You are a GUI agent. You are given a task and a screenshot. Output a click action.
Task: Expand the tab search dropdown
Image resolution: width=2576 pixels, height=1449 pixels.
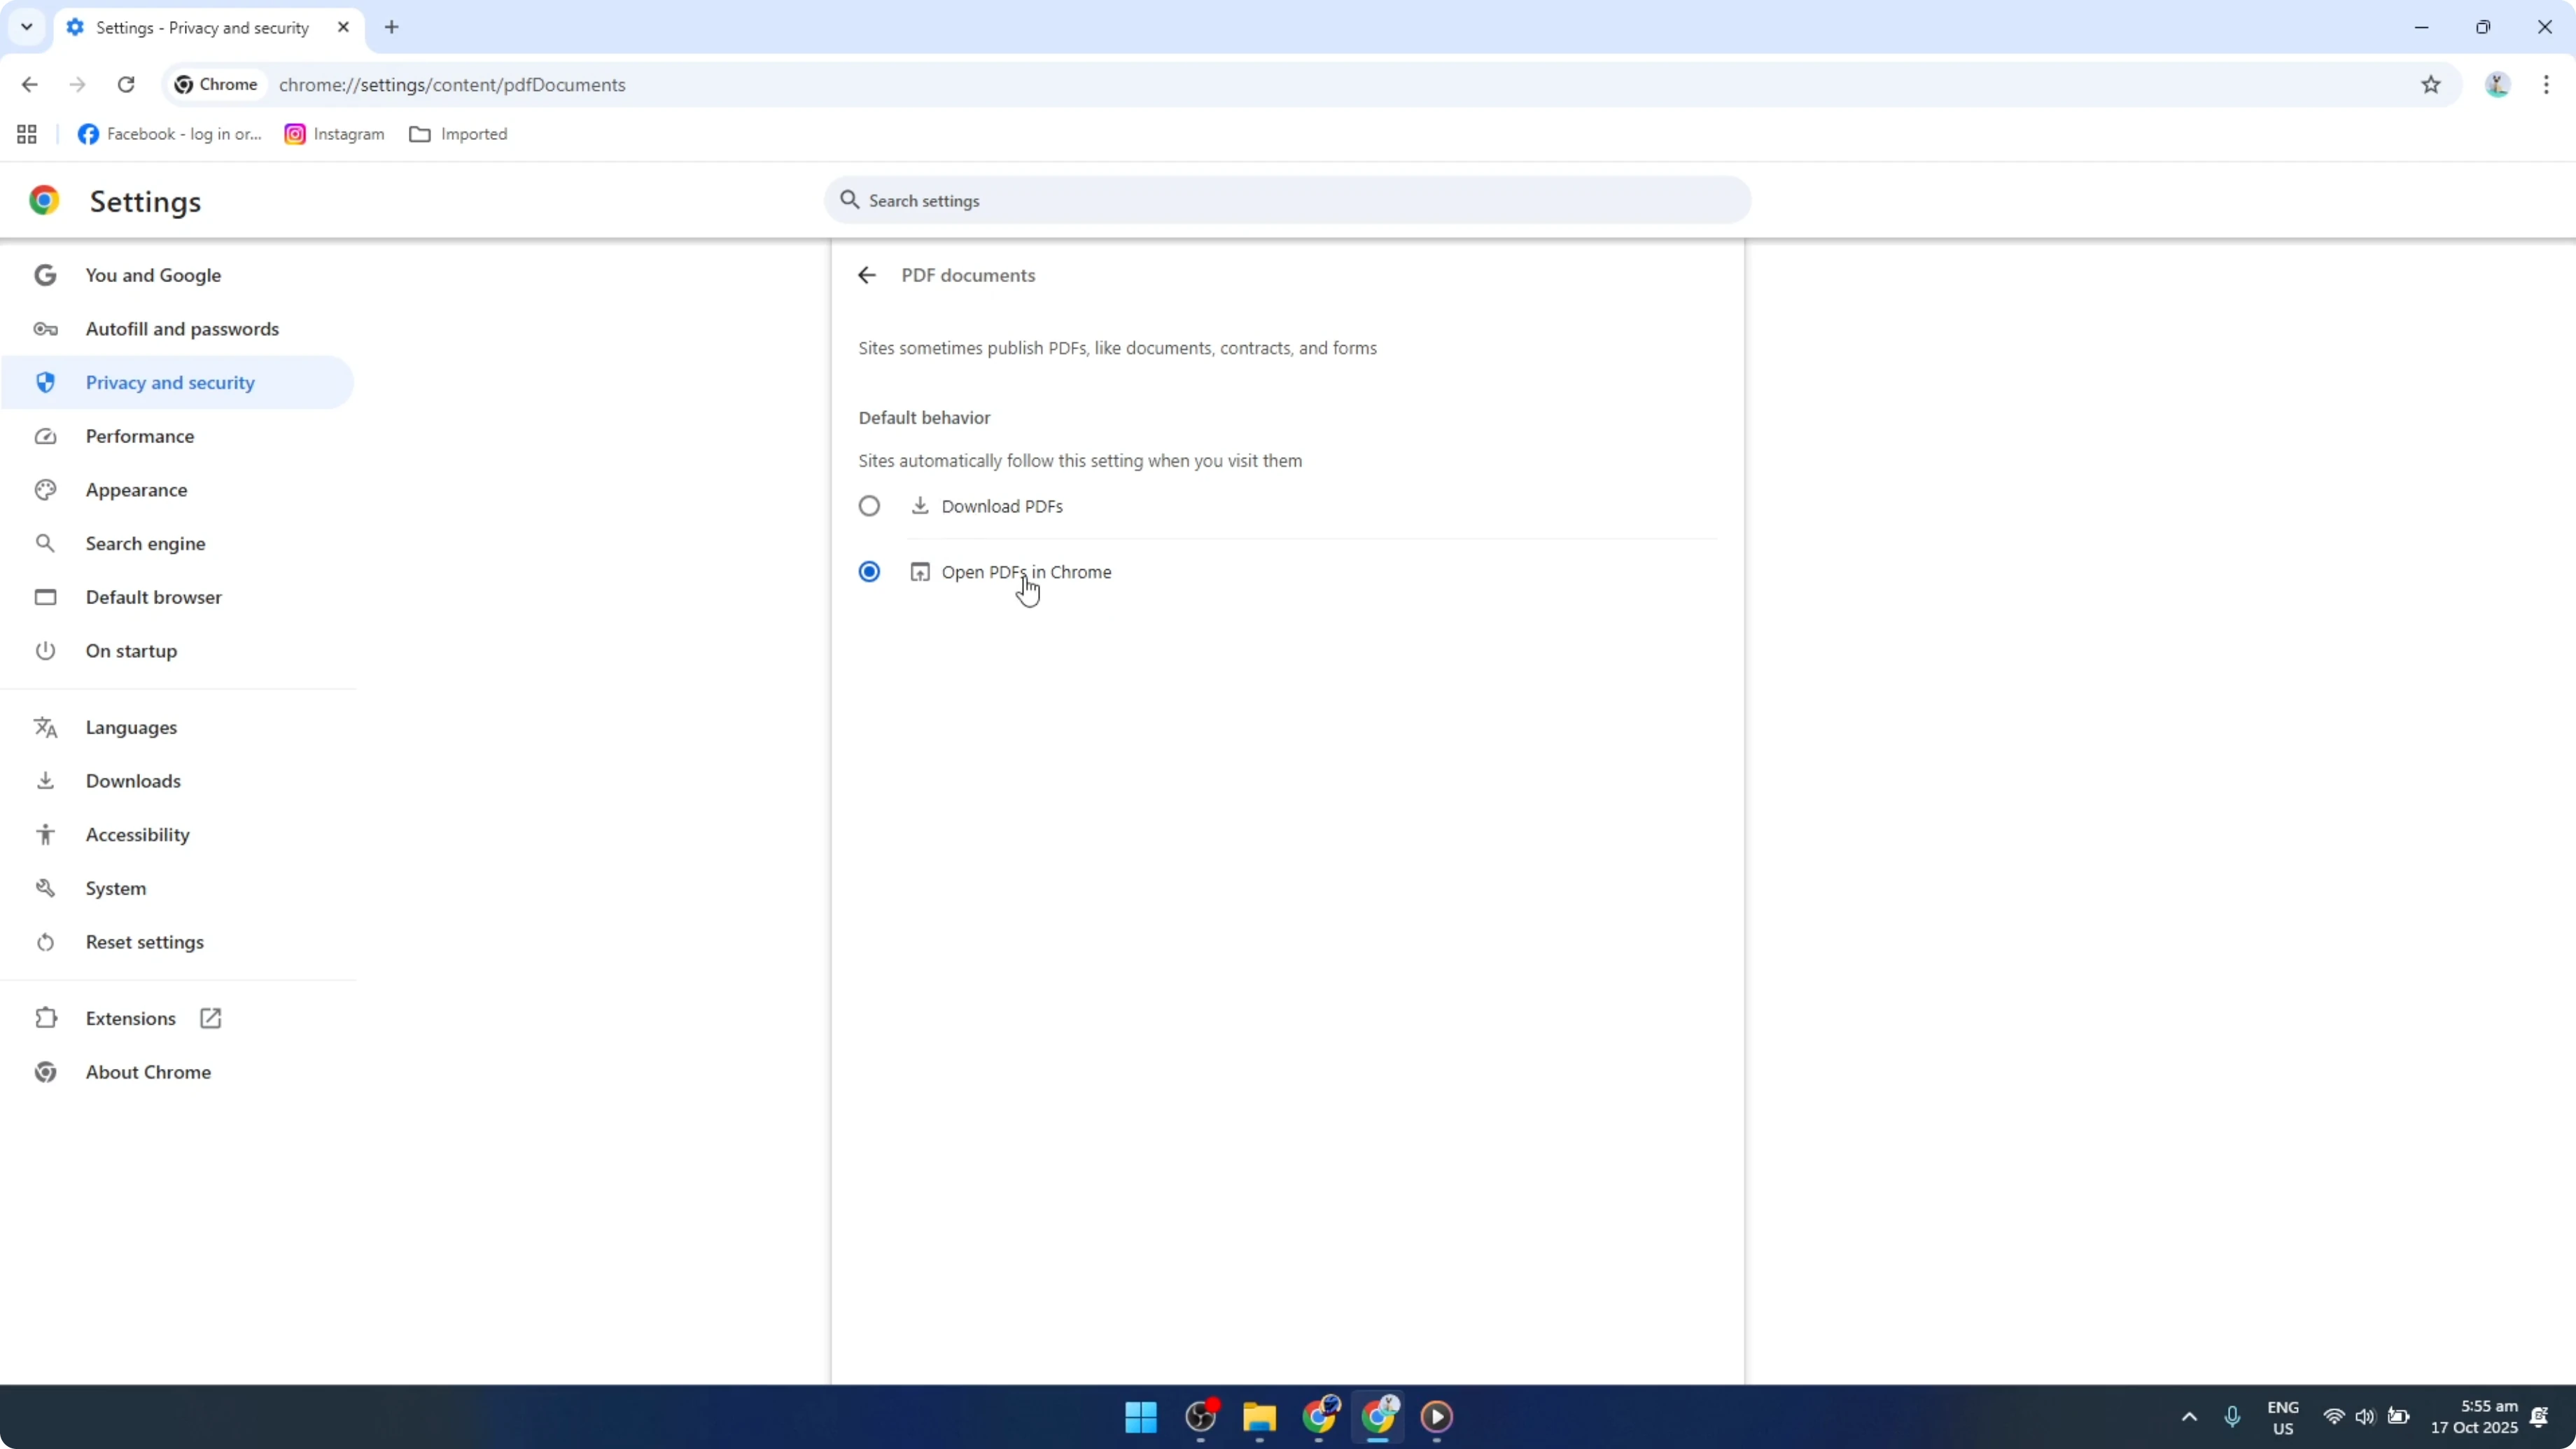pos(26,27)
